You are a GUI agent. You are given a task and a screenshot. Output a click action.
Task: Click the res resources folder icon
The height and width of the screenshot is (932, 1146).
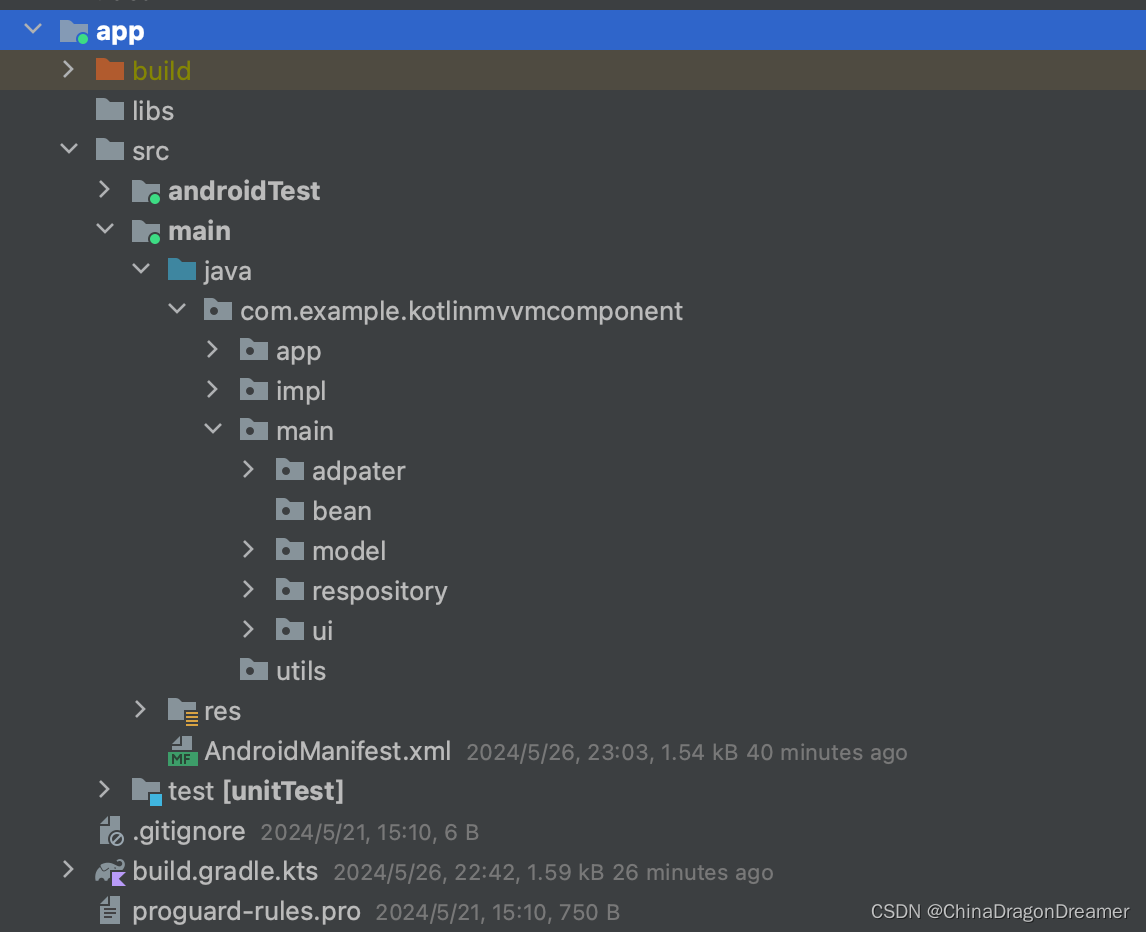(x=182, y=710)
